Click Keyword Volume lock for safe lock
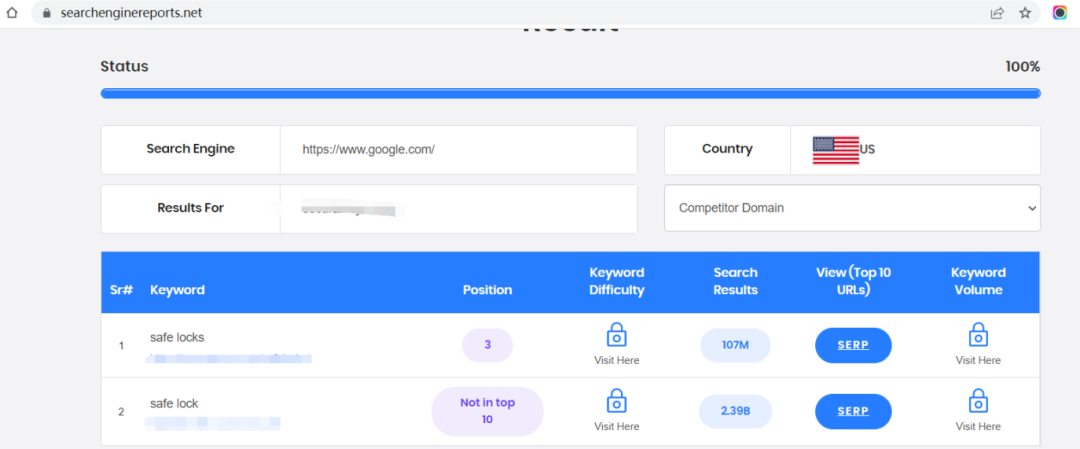The height and width of the screenshot is (449, 1080). 977,401
